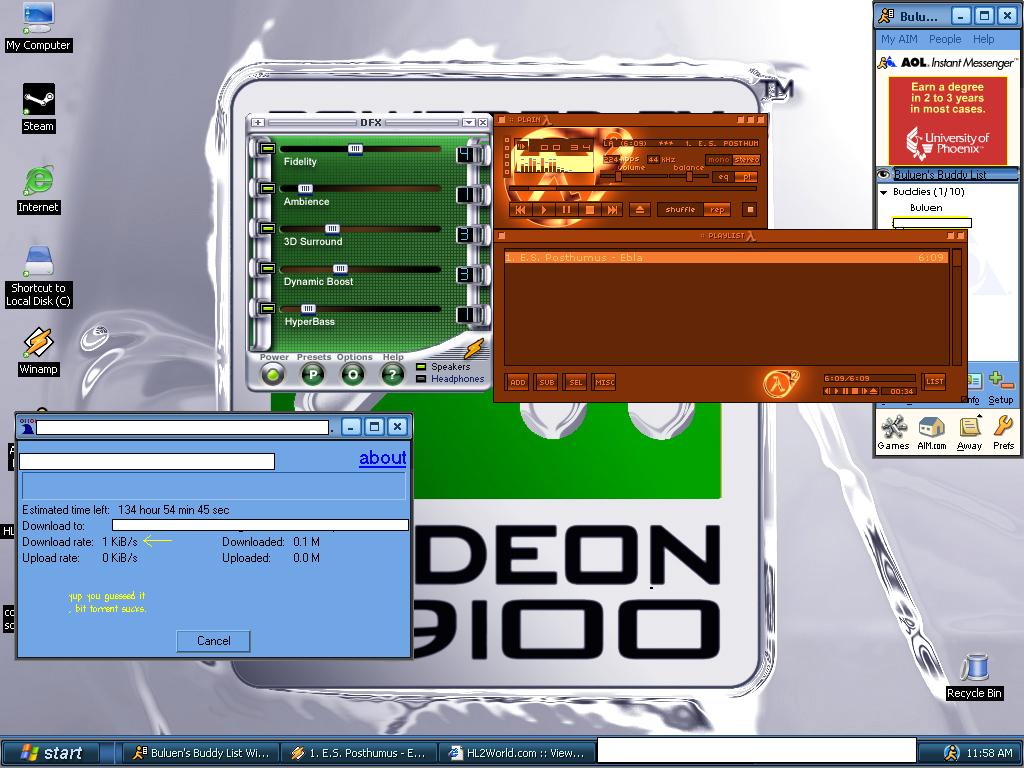Click the Windows start button
Screen dimensions: 1024x768
(x=51, y=753)
